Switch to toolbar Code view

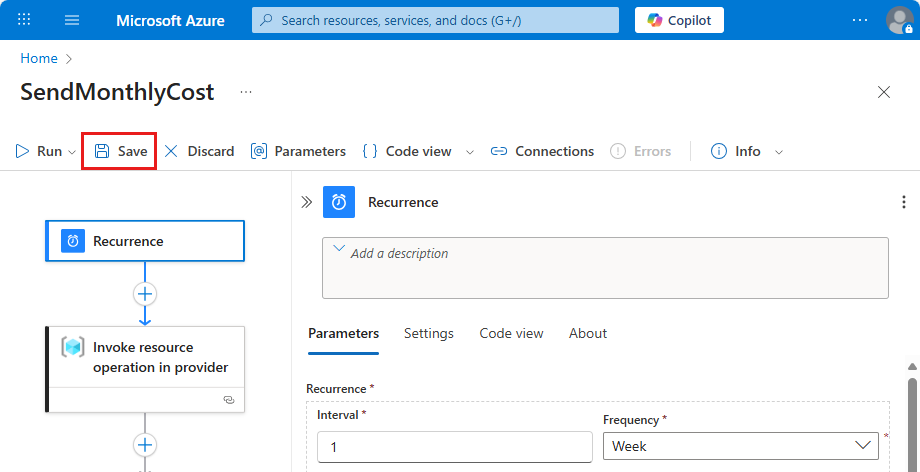click(x=407, y=151)
